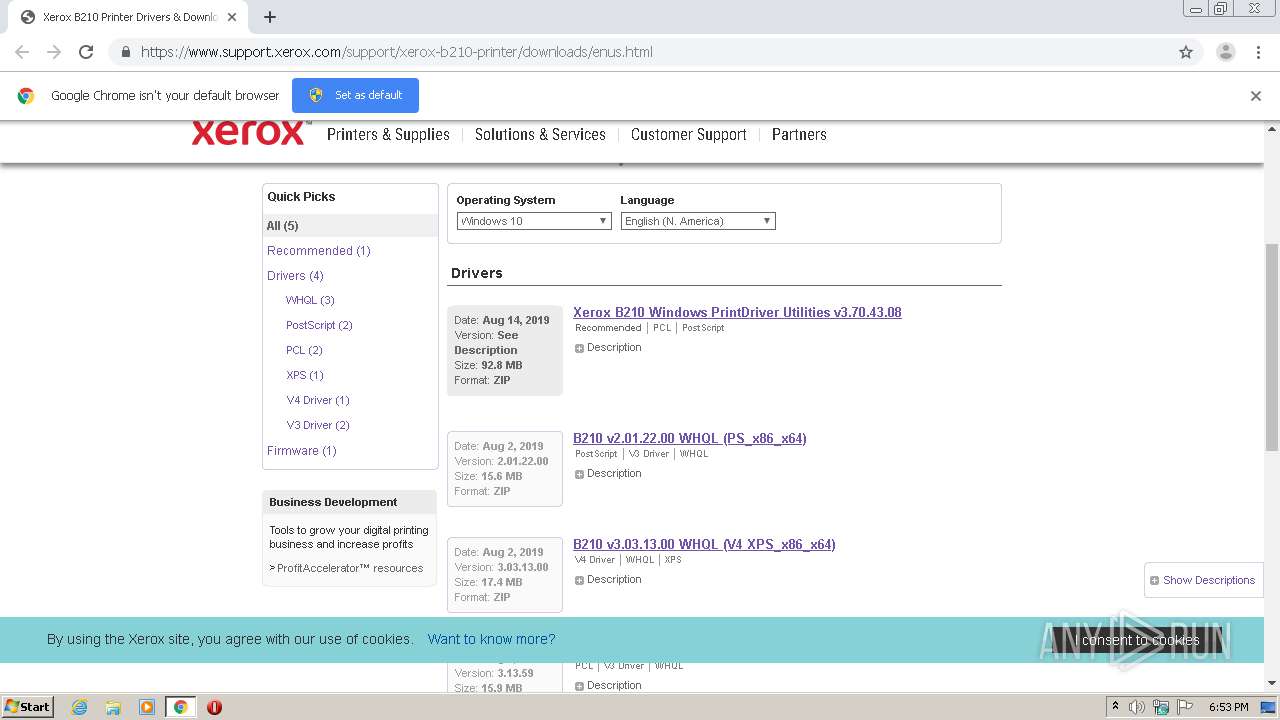Click Want to know more about cookies
This screenshot has height=720, width=1280.
[x=491, y=639]
